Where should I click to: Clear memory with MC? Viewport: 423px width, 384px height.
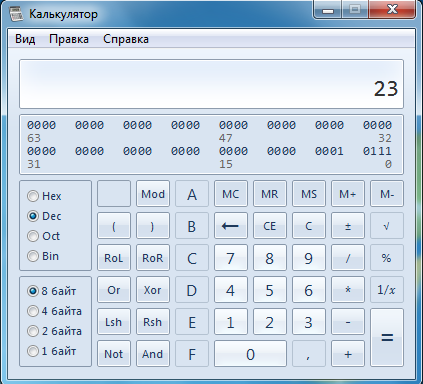(231, 194)
